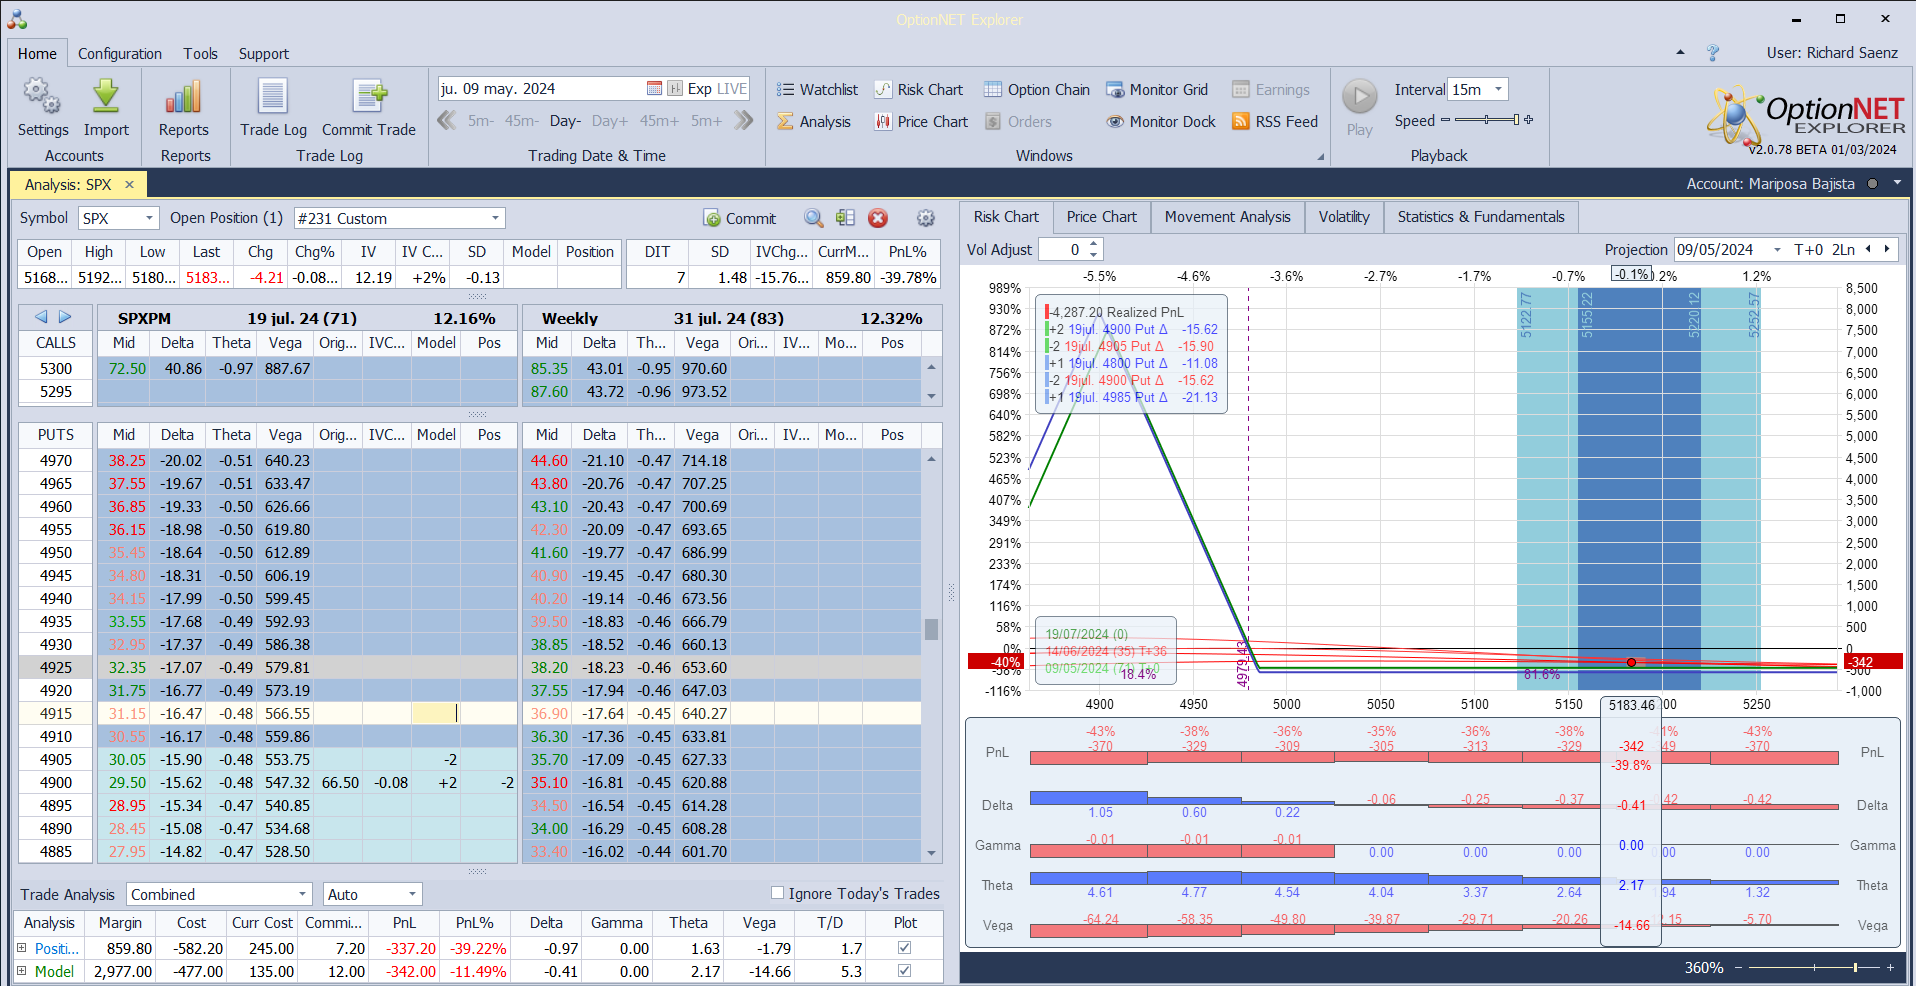Expand the Model analysis row
Viewport: 1916px width, 986px height.
(x=22, y=970)
